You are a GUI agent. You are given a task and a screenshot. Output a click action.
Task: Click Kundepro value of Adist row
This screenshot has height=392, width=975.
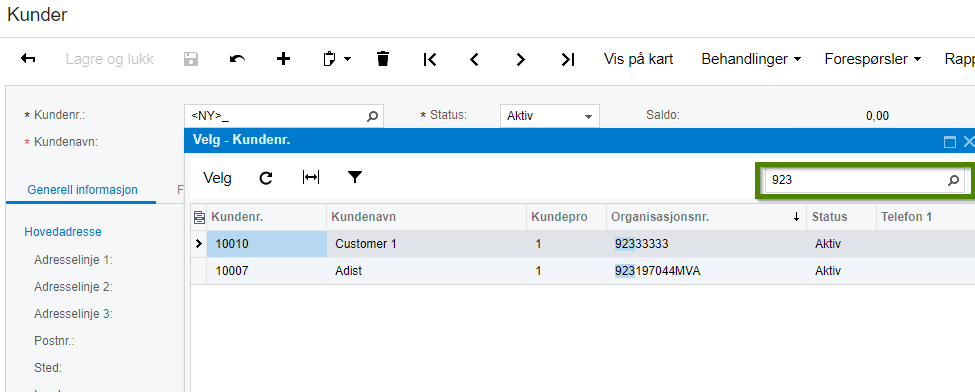(566, 271)
